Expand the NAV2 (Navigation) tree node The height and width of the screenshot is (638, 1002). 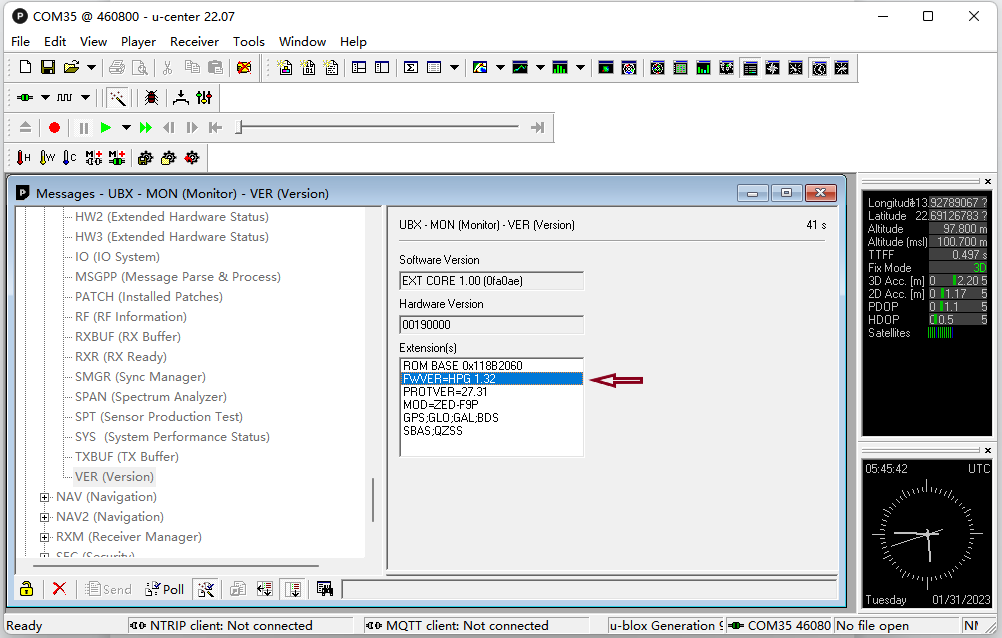[x=44, y=517]
